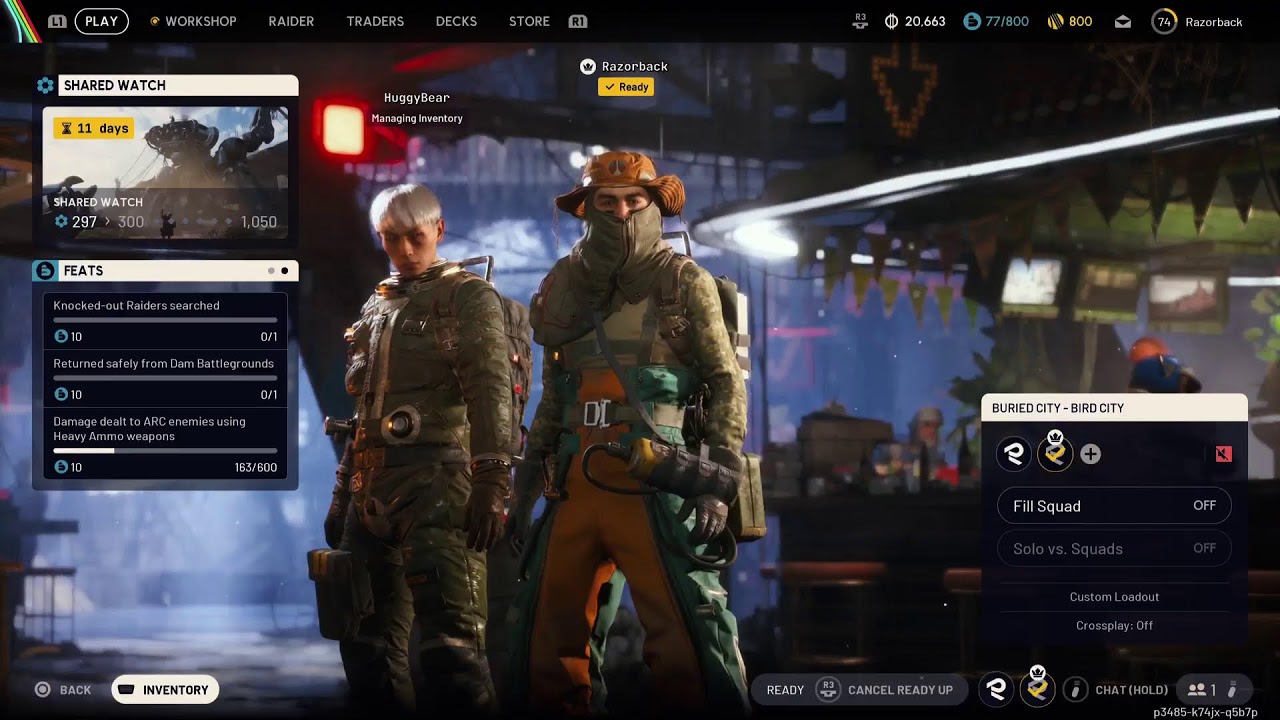This screenshot has height=720, width=1280.
Task: Click the BACK button
Action: (x=63, y=690)
